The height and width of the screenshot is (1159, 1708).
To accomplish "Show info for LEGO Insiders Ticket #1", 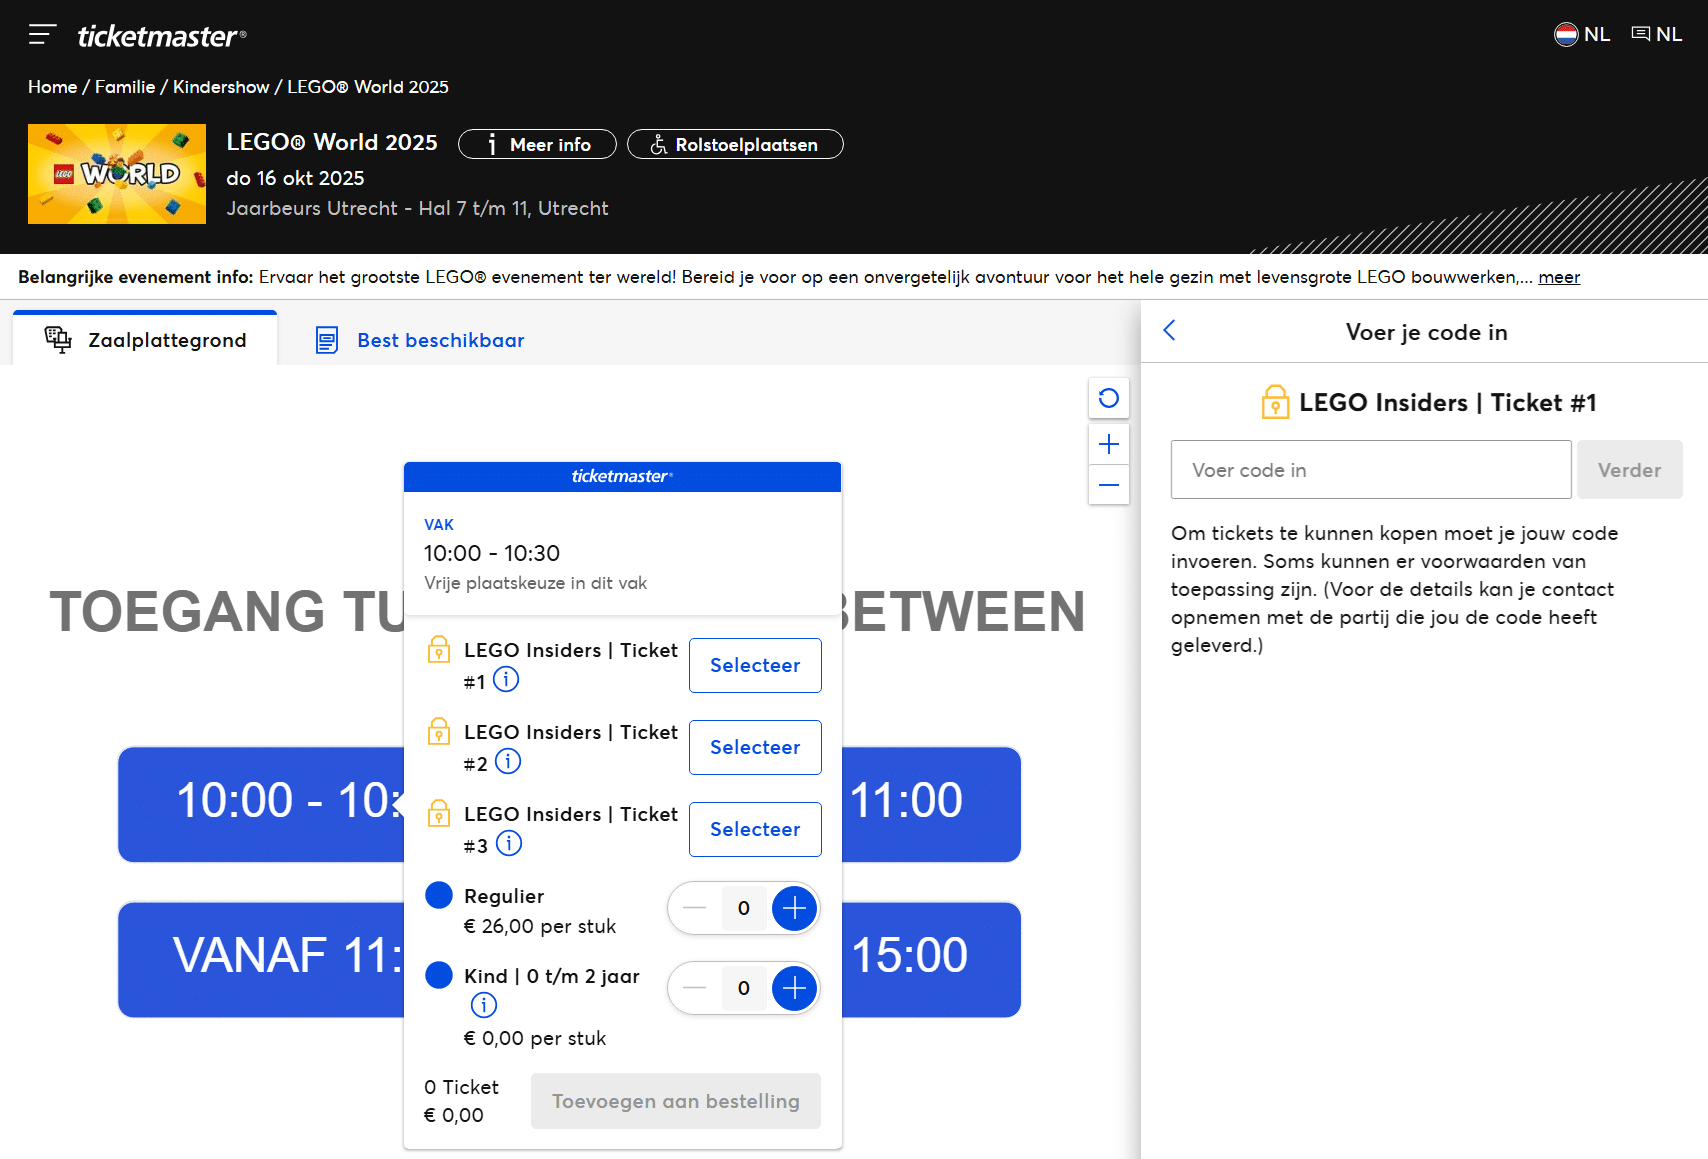I will pos(506,680).
